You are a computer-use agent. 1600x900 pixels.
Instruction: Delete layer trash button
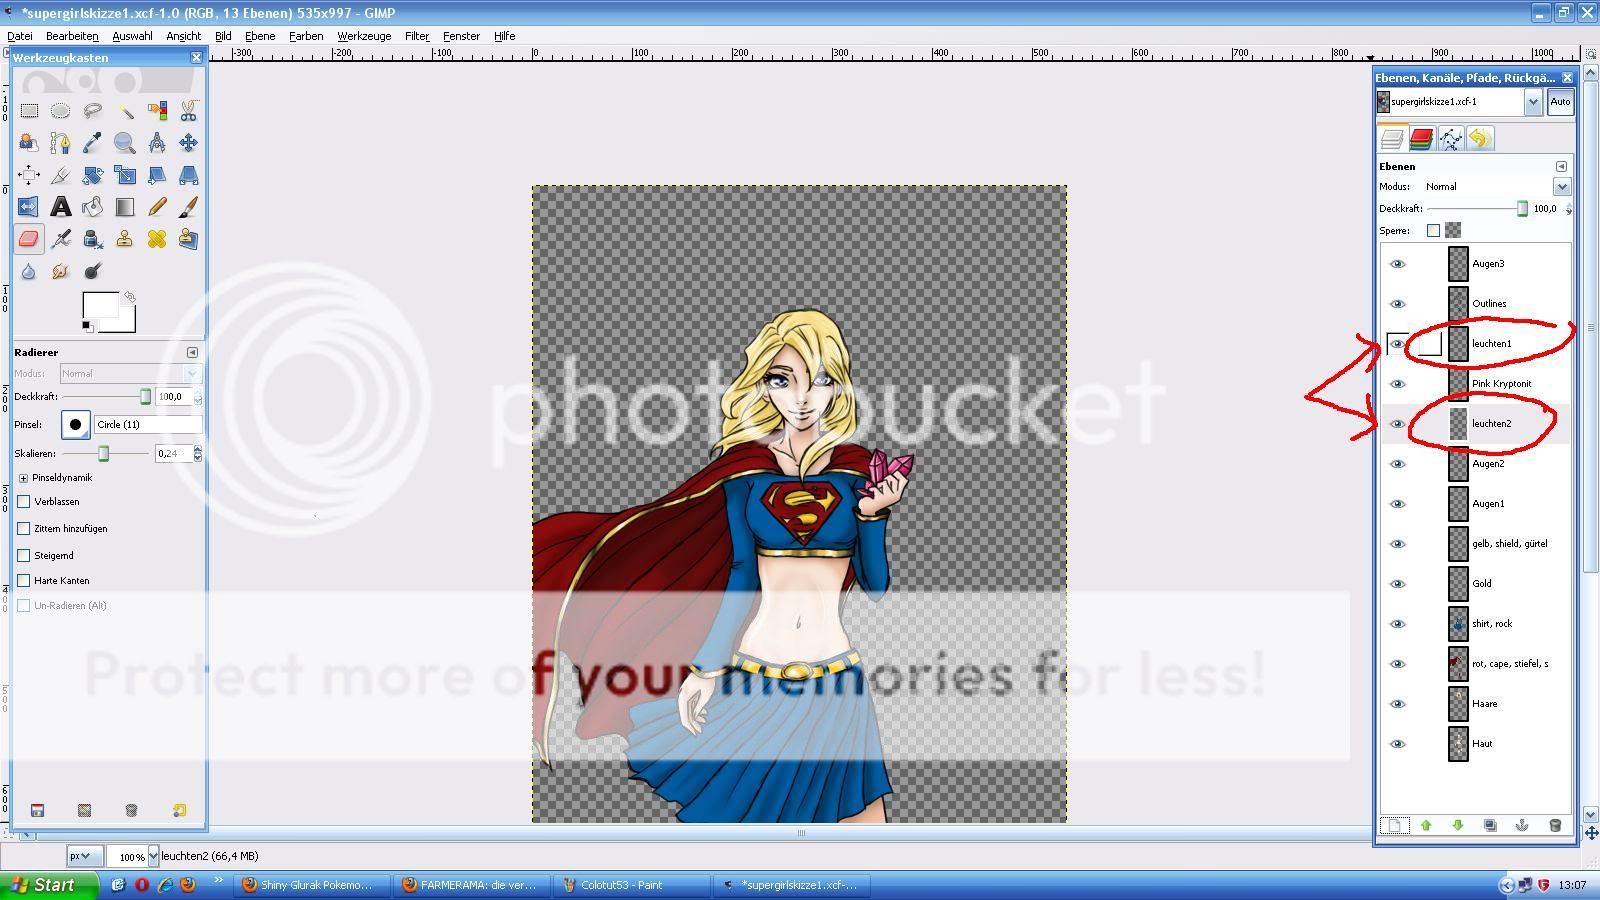pos(1554,825)
